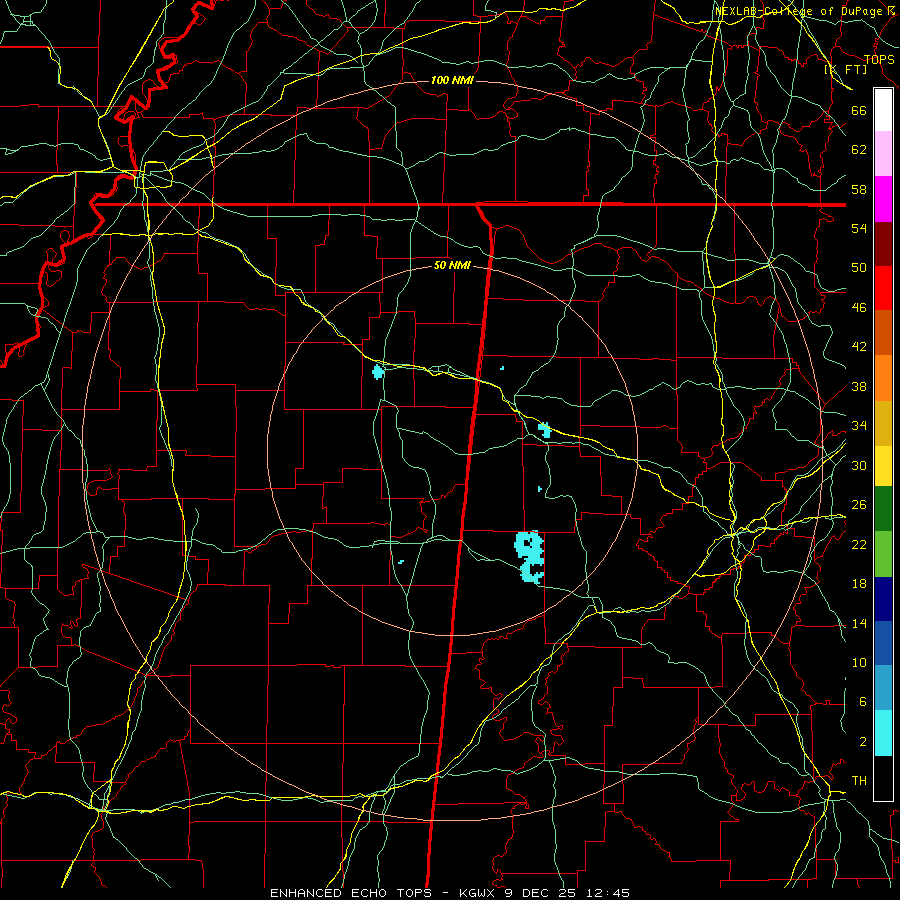This screenshot has height=900, width=900.
Task: Click the '14' legend value
Action: (859, 623)
